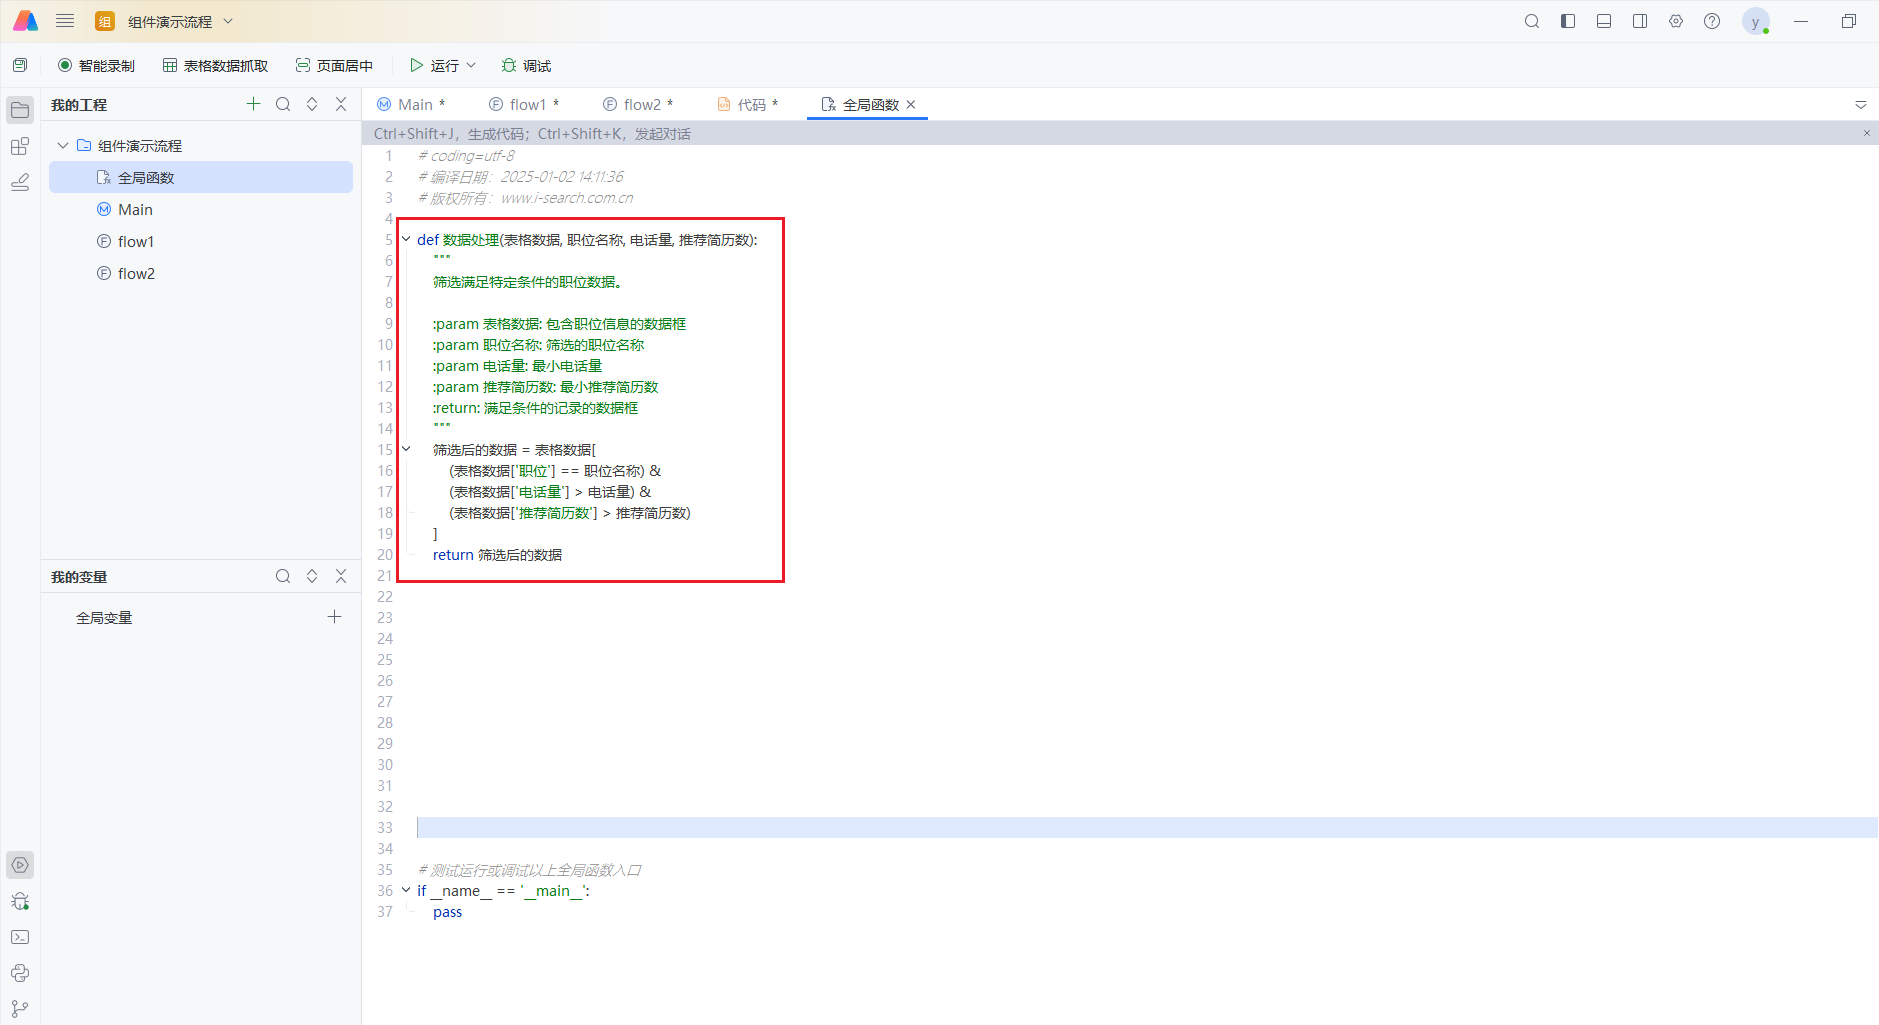
Task: Select Main in project tree
Action: [x=201, y=209]
